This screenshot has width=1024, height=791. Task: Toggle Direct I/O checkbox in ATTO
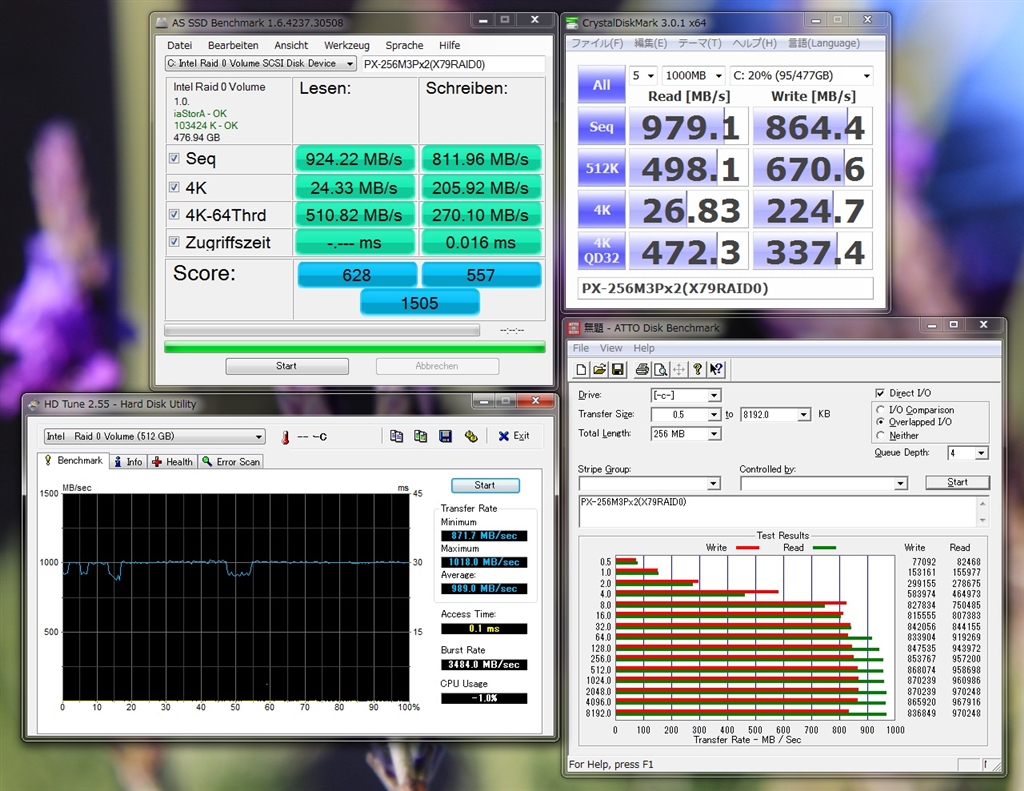coord(880,393)
